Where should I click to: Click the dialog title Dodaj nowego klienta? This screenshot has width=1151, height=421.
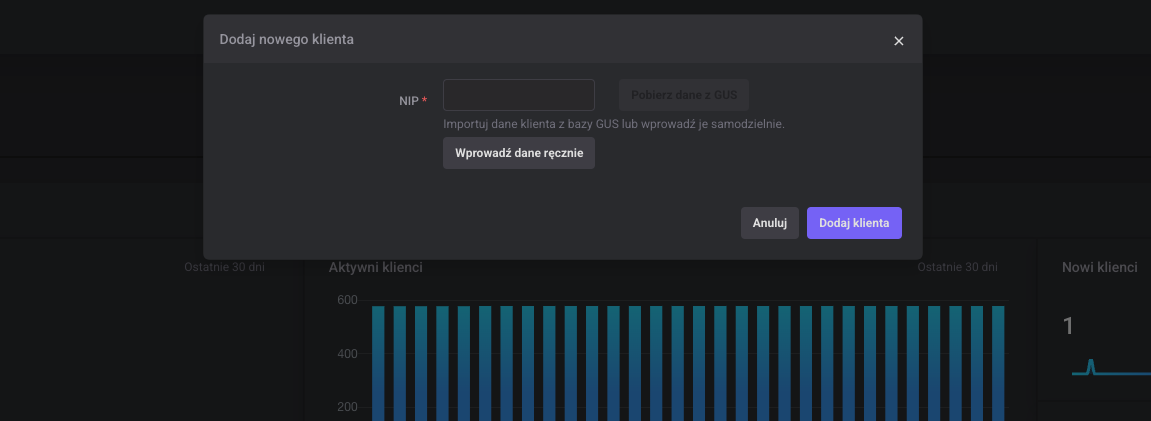tap(286, 40)
